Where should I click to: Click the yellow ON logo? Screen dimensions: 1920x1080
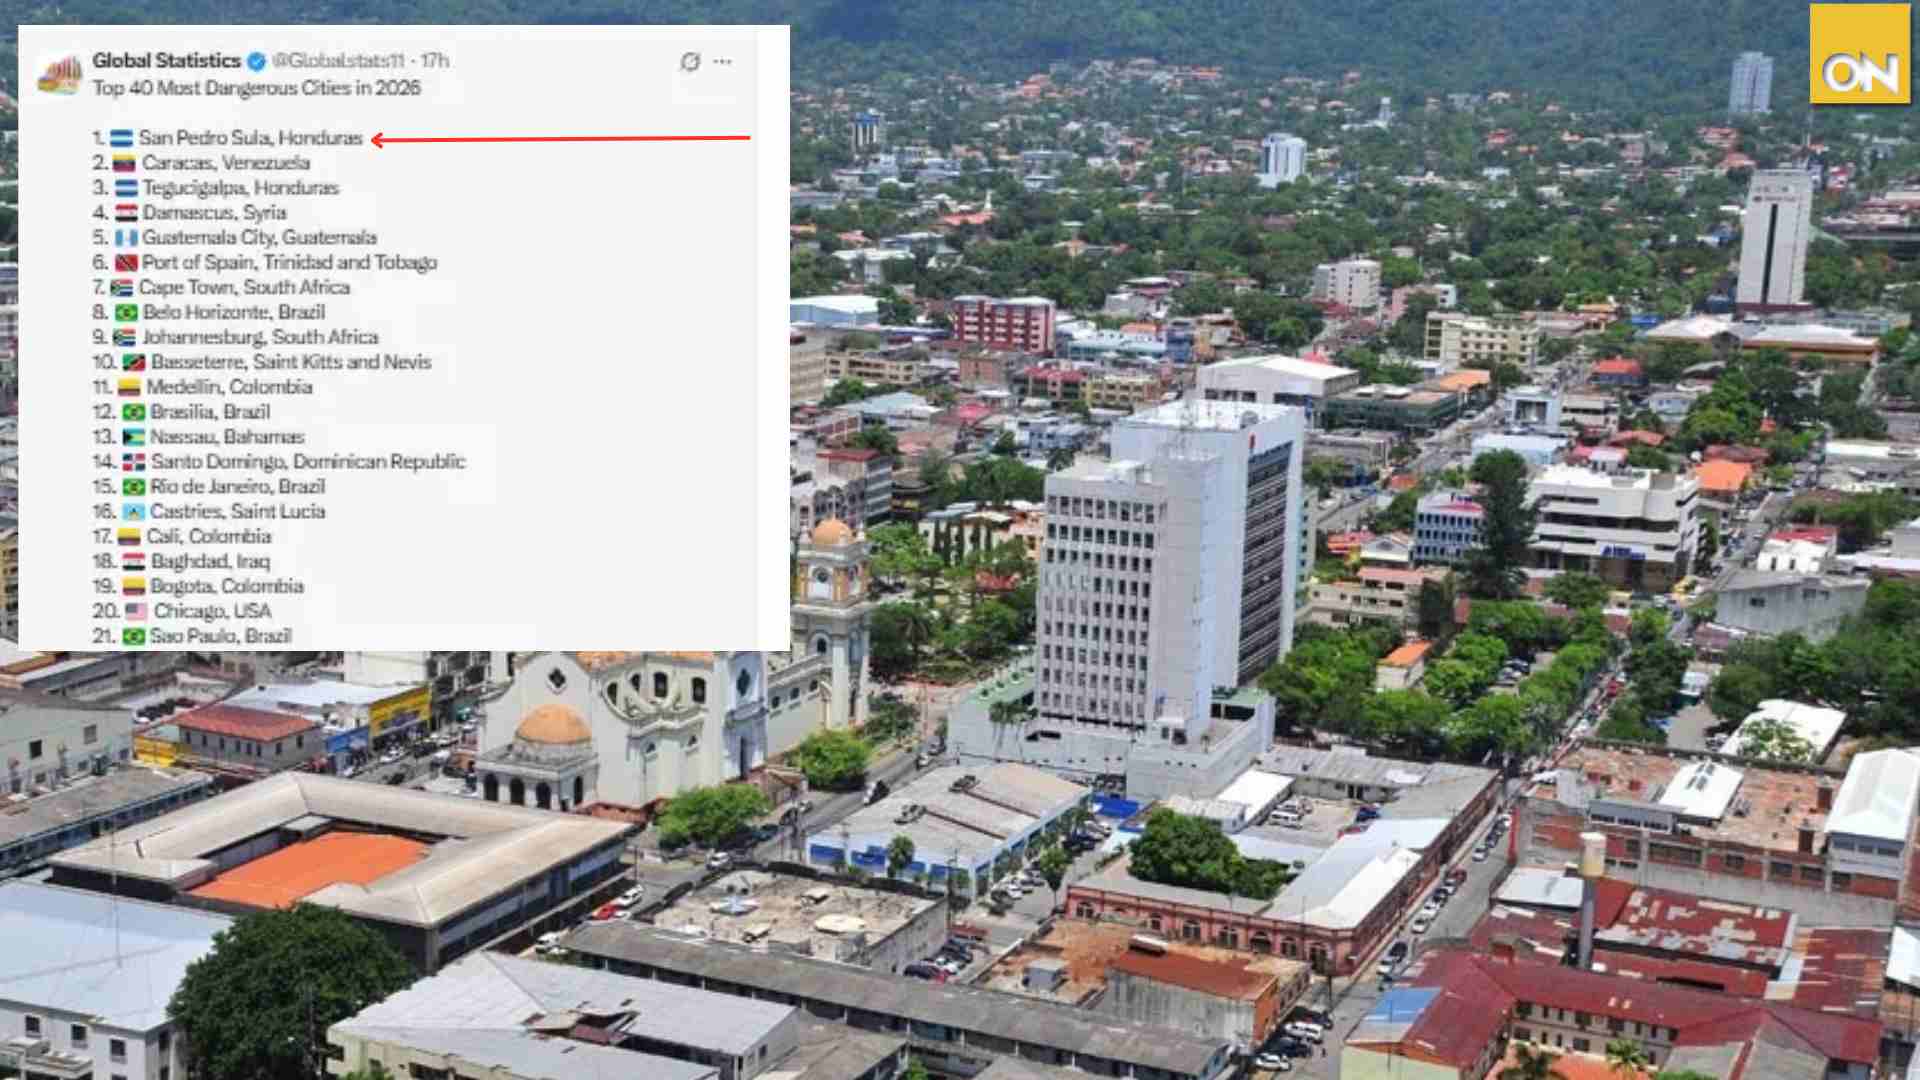[1859, 54]
